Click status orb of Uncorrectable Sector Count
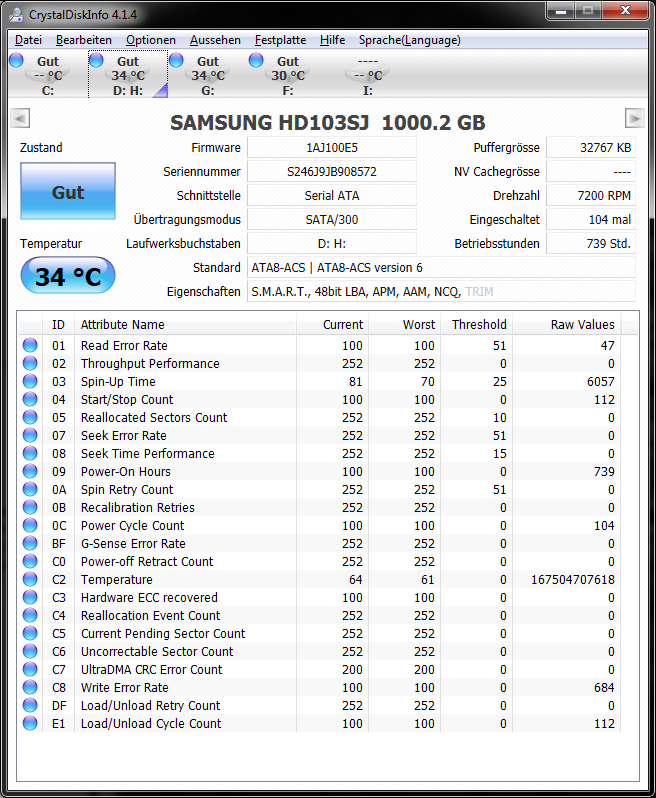Image resolution: width=656 pixels, height=798 pixels. [x=30, y=651]
